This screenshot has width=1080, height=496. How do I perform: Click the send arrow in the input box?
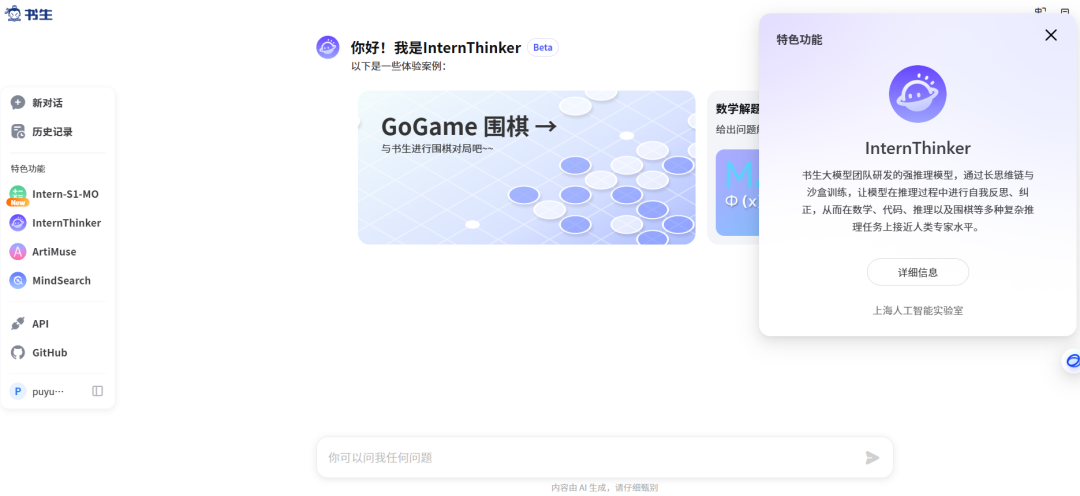pyautogui.click(x=872, y=457)
